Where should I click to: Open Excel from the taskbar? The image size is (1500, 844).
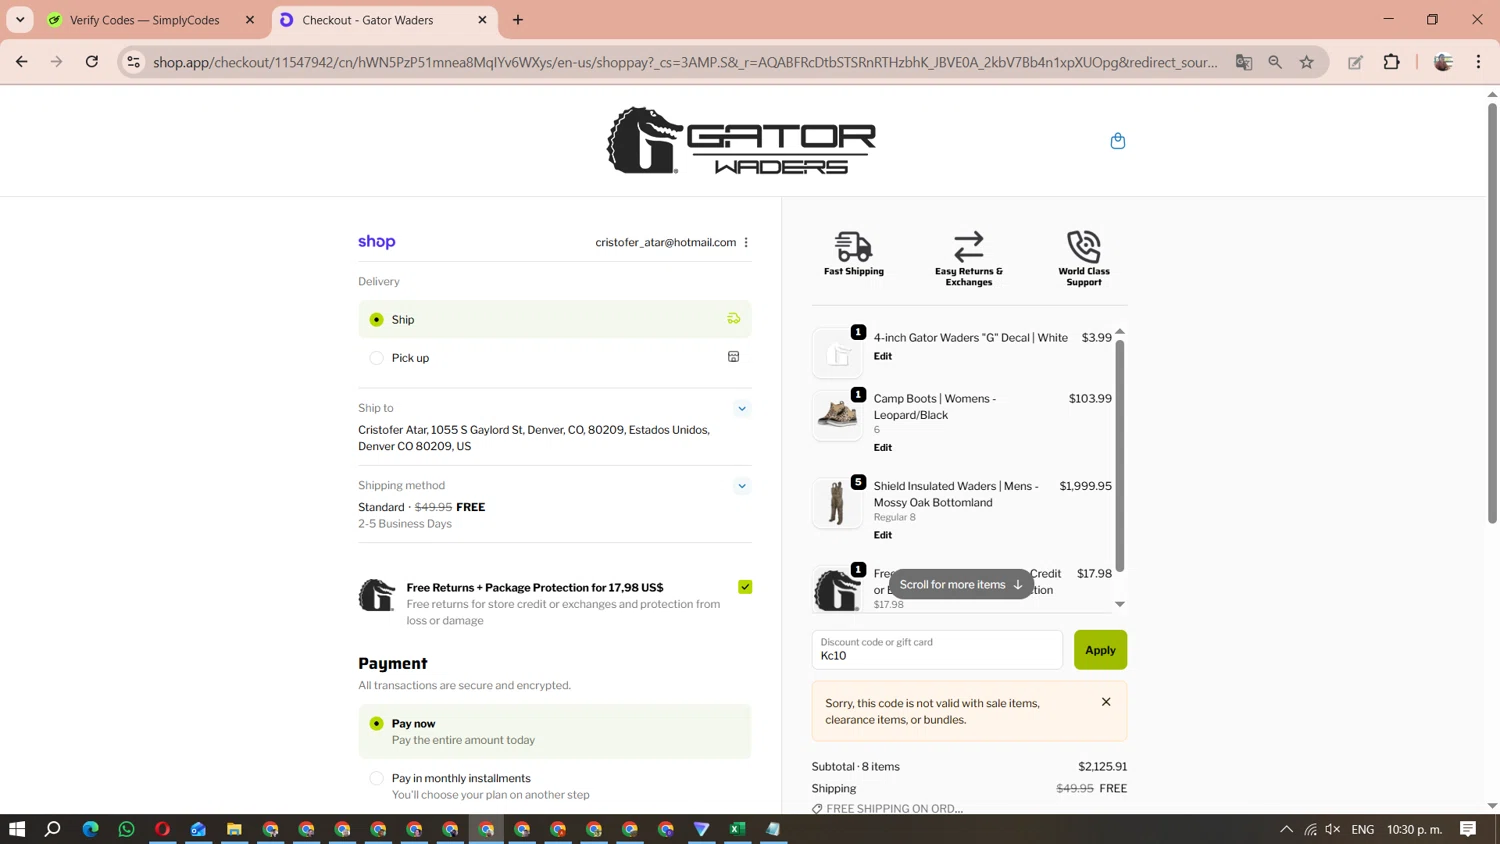point(738,829)
